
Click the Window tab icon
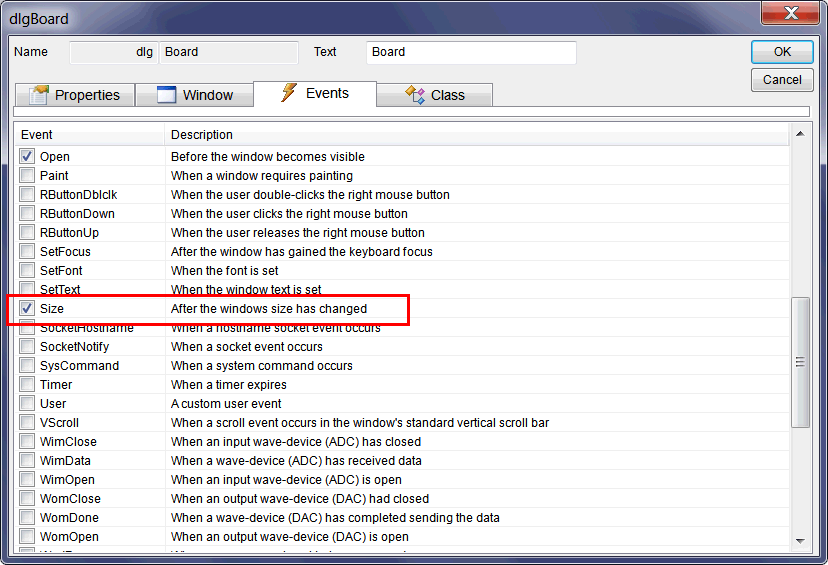166,95
